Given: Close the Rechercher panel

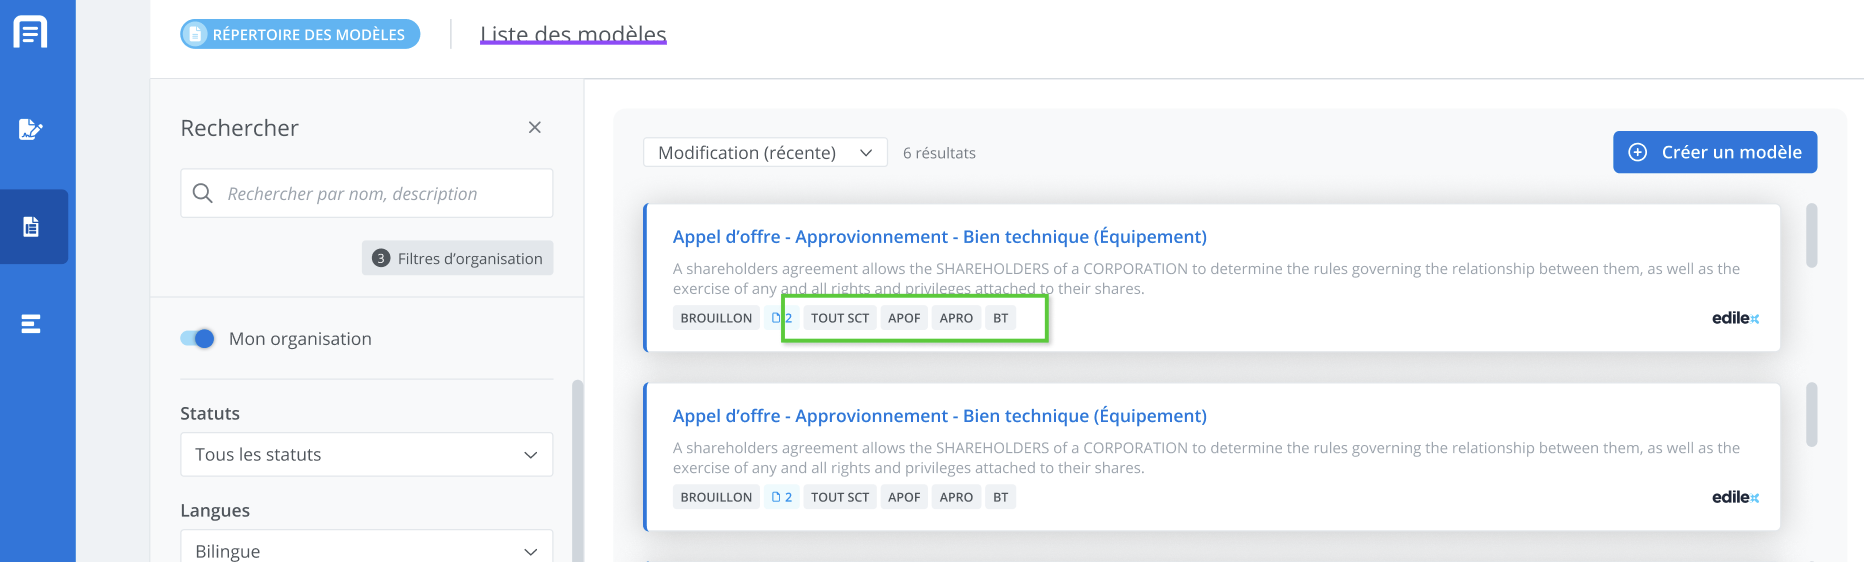Looking at the screenshot, I should coord(535,127).
